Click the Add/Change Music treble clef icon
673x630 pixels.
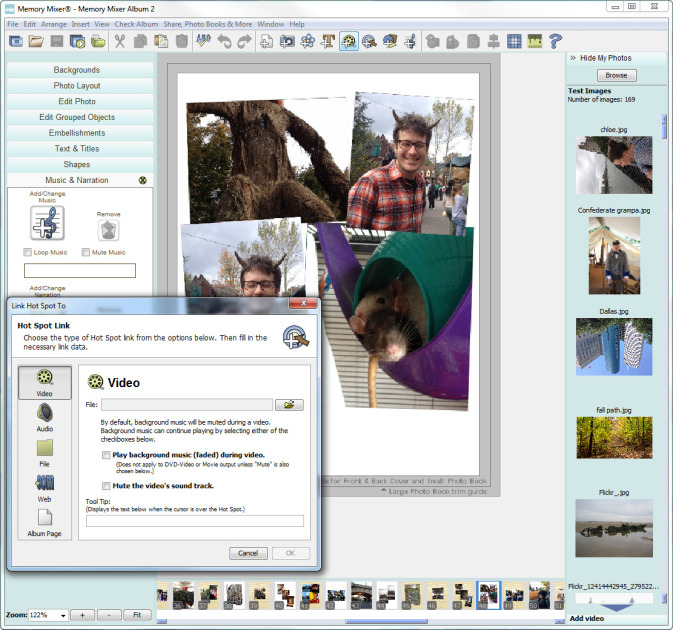(47, 223)
